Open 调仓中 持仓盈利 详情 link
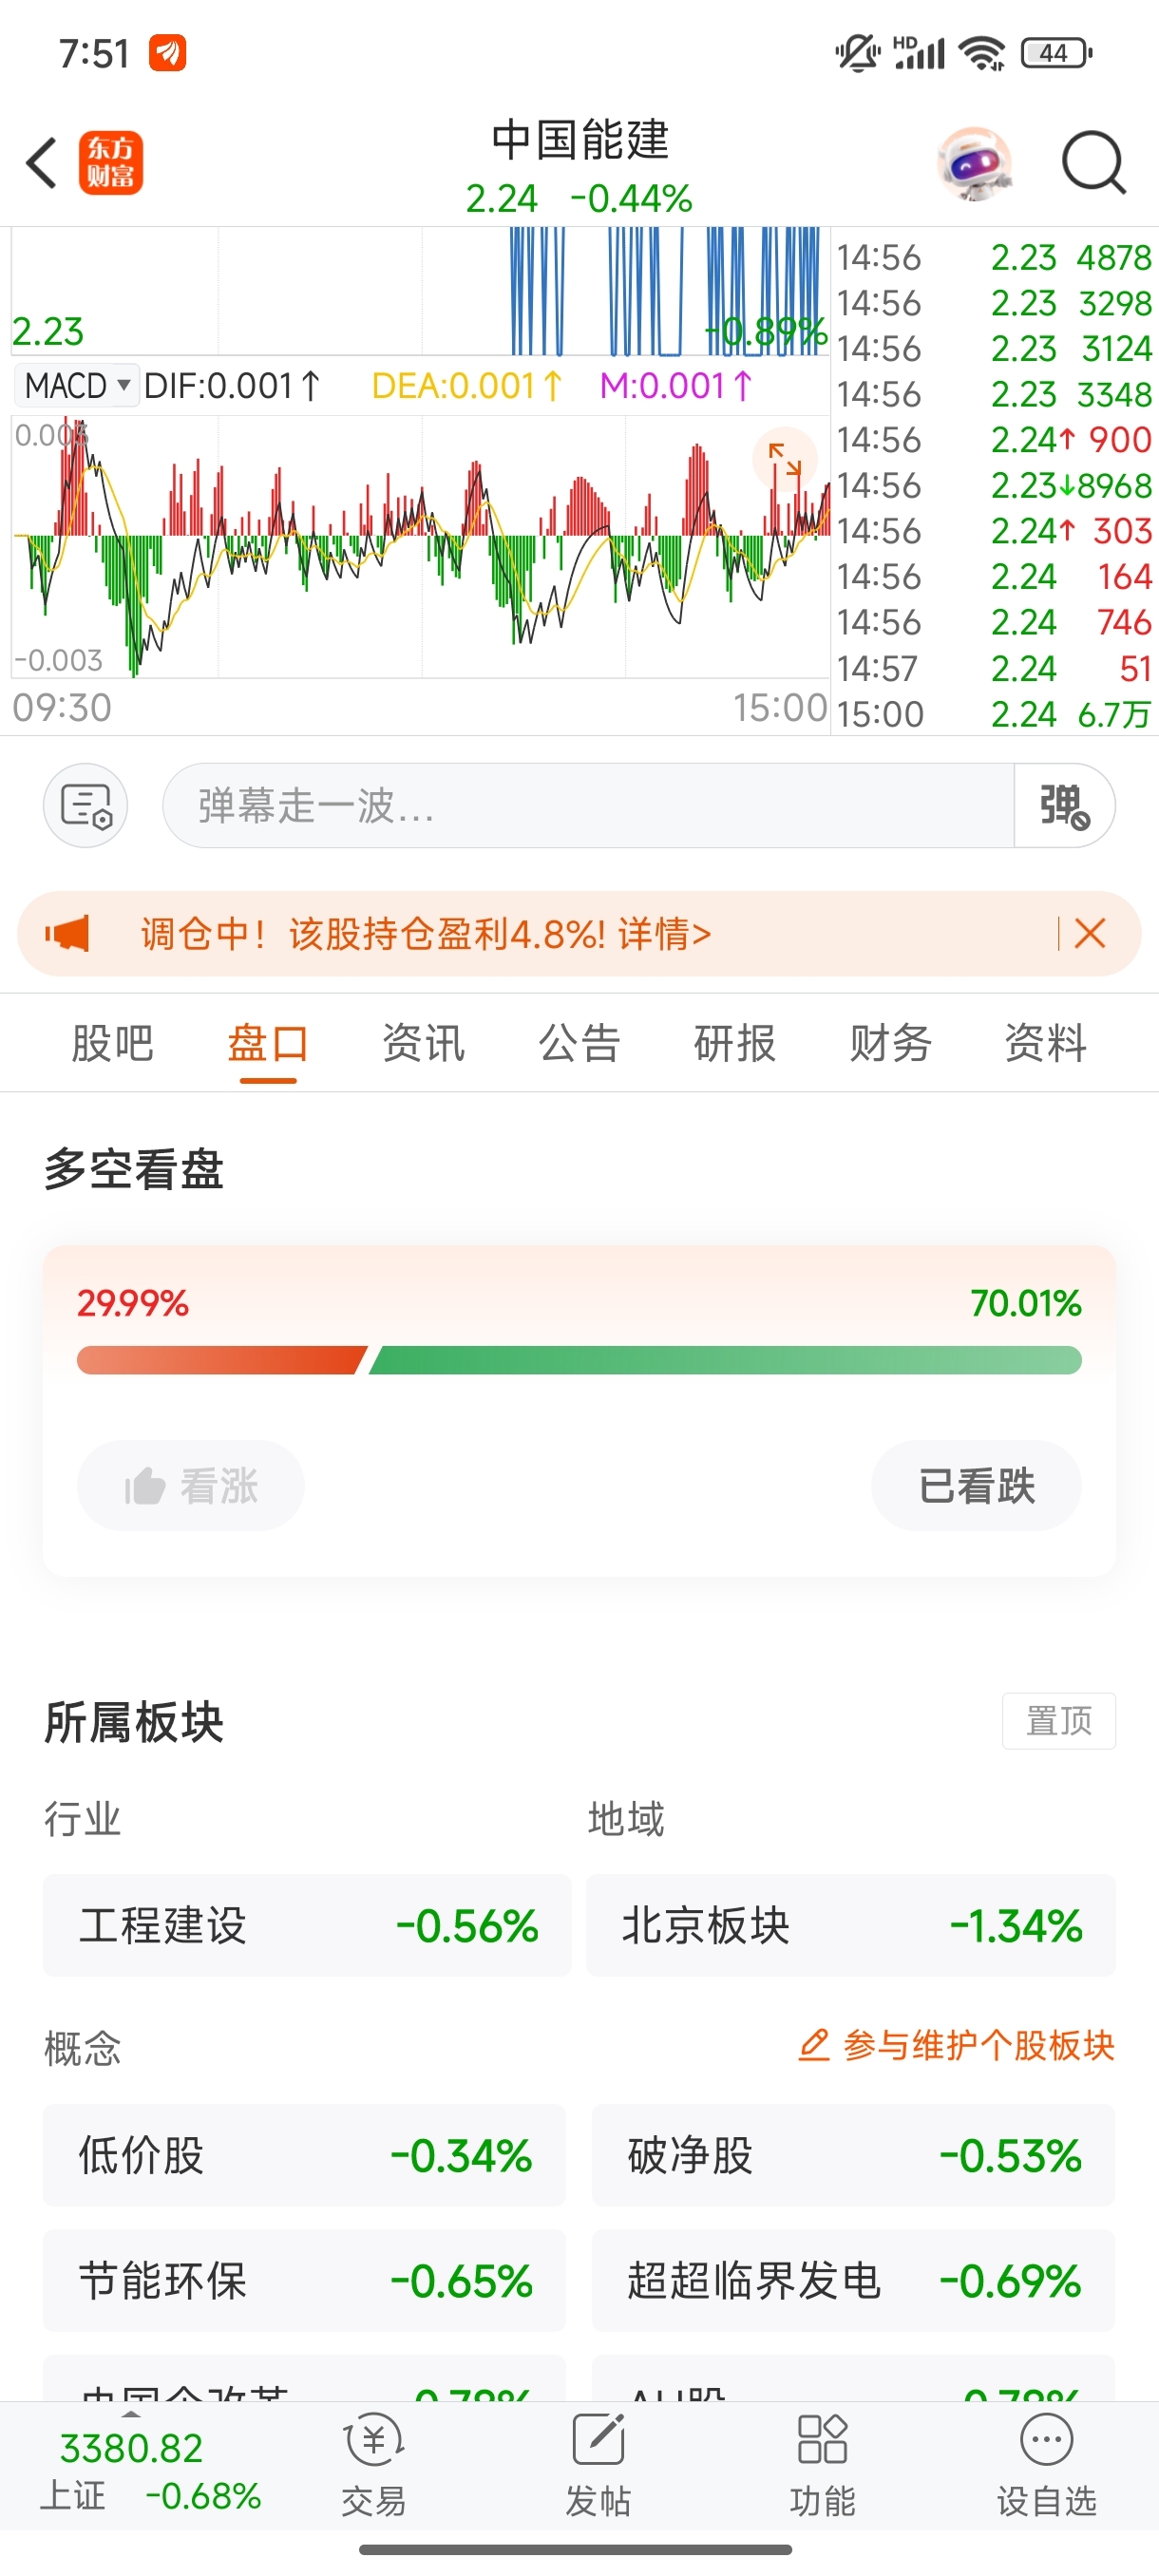 [425, 934]
